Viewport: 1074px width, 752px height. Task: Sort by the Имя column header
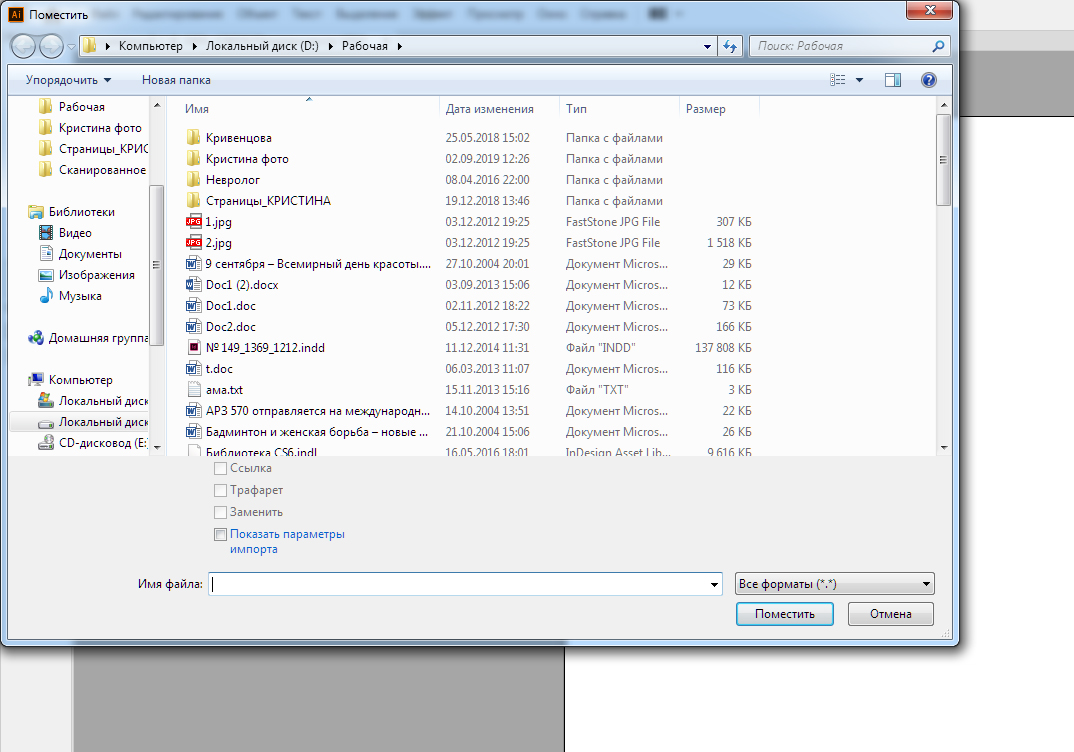pos(197,109)
